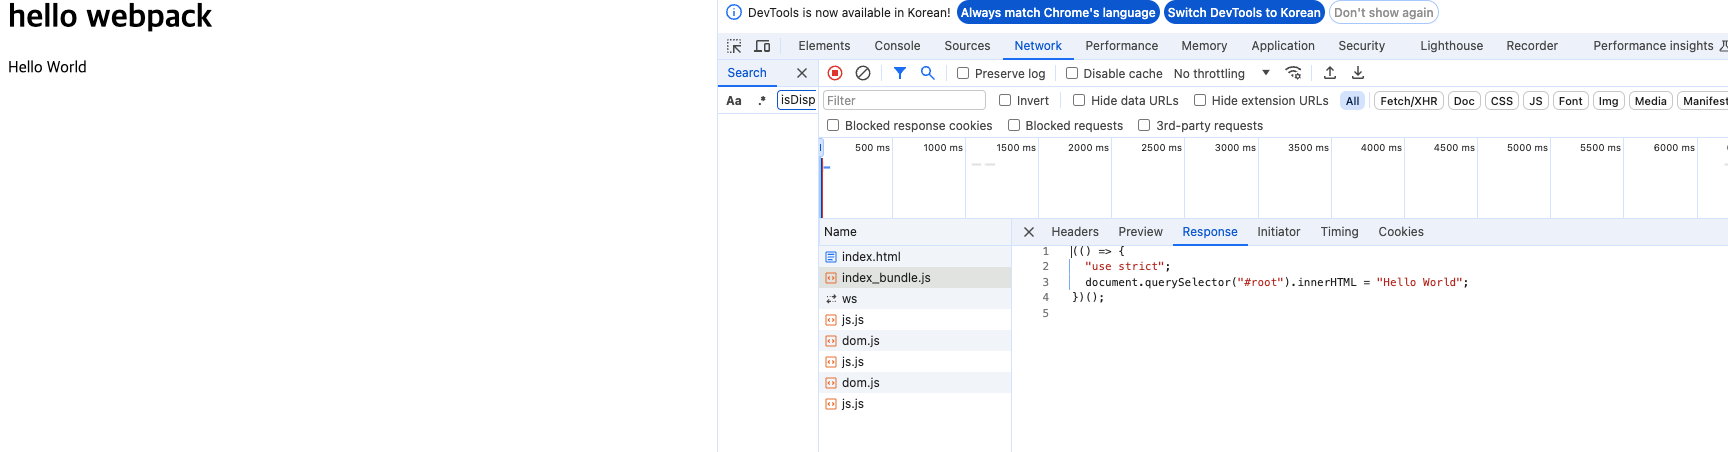Viewport: 1728px width, 452px height.
Task: Select the All request type filter
Action: point(1353,101)
